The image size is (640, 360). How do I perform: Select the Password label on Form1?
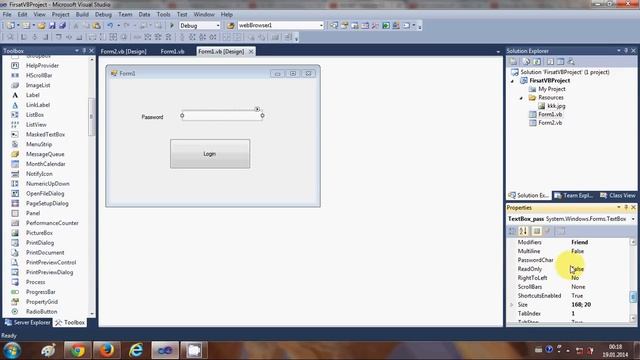[152, 117]
